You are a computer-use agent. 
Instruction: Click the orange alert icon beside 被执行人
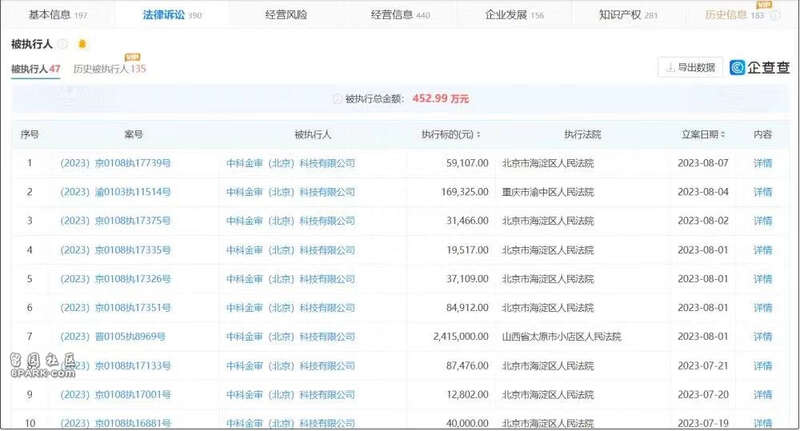coord(82,44)
